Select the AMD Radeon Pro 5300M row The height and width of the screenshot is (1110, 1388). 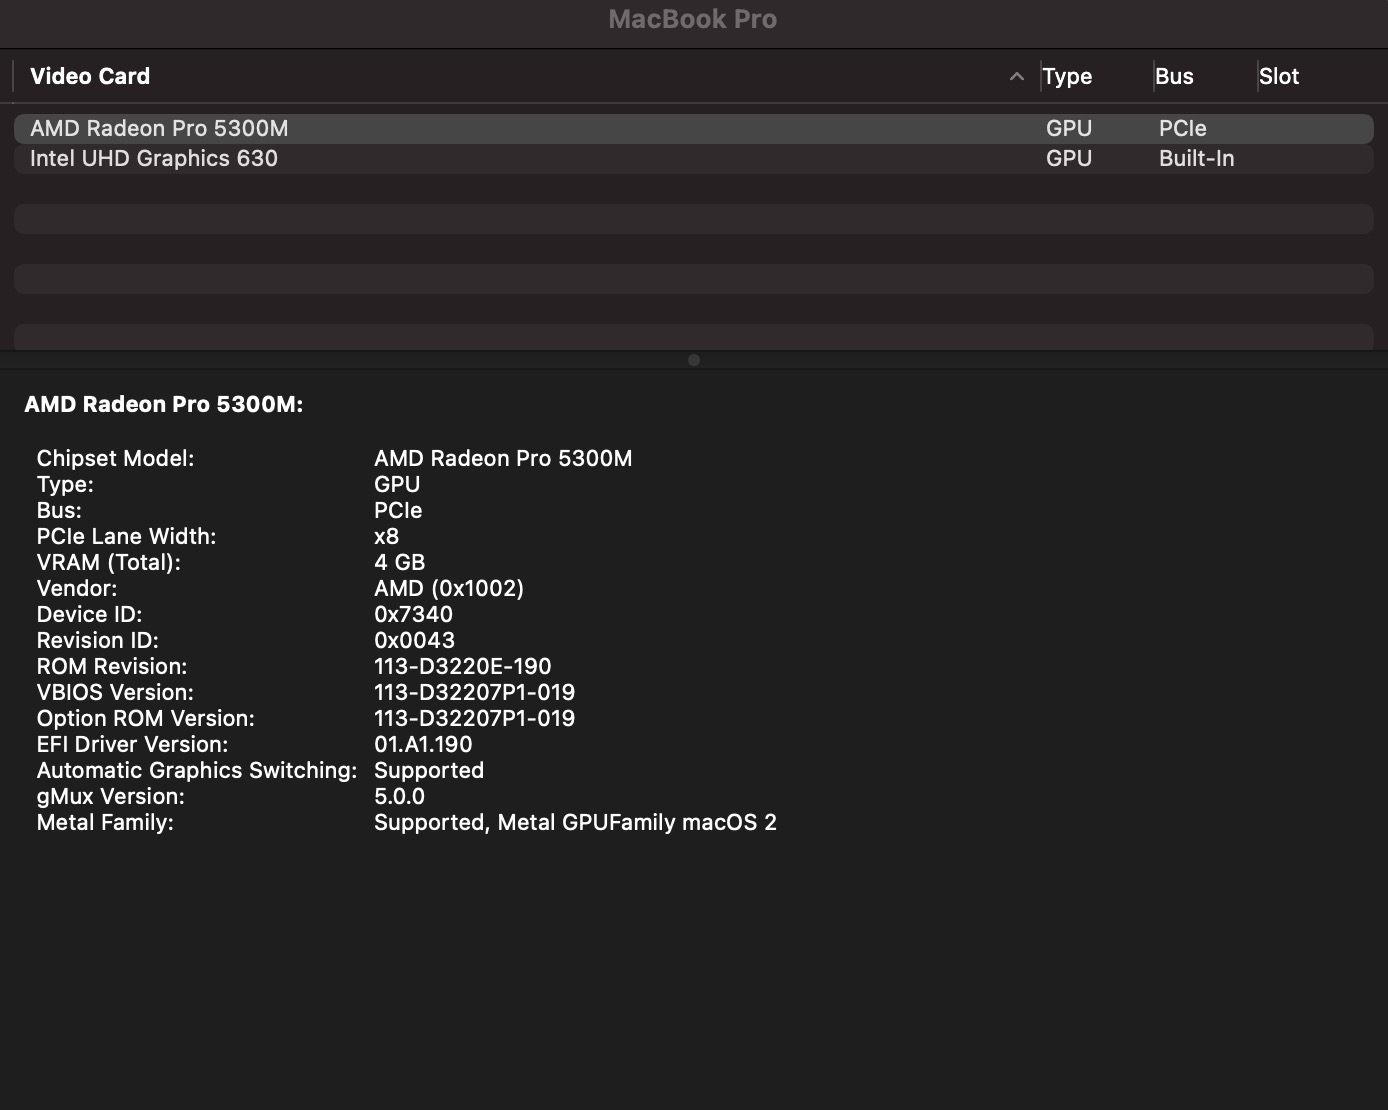pos(693,129)
